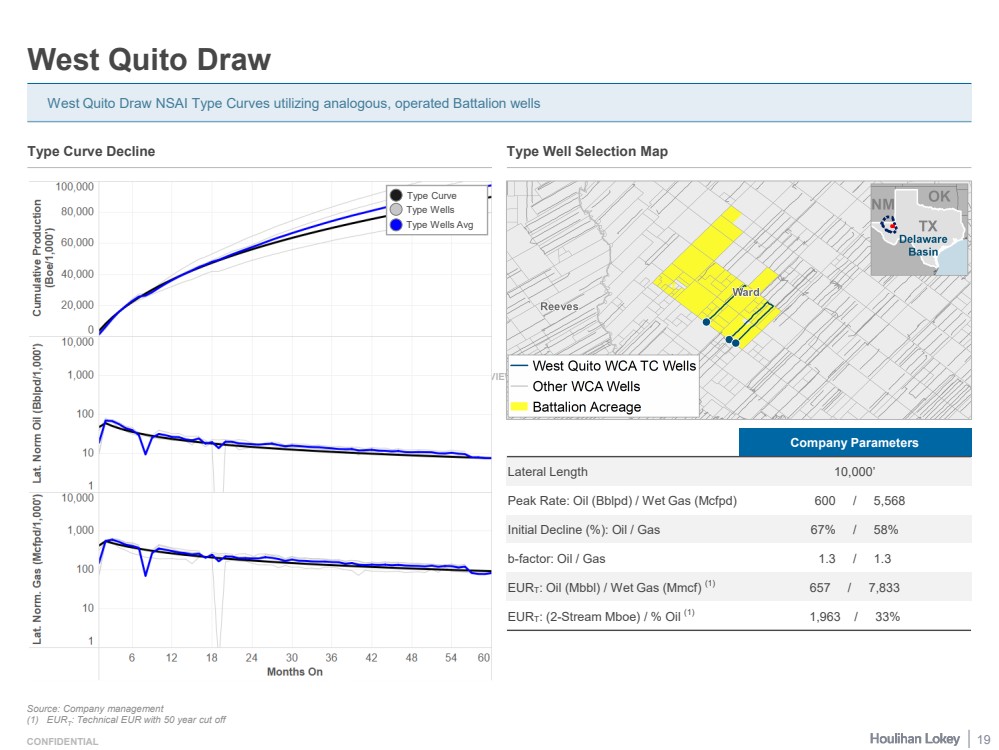Select the Other WCA Wells legend entry

586,386
